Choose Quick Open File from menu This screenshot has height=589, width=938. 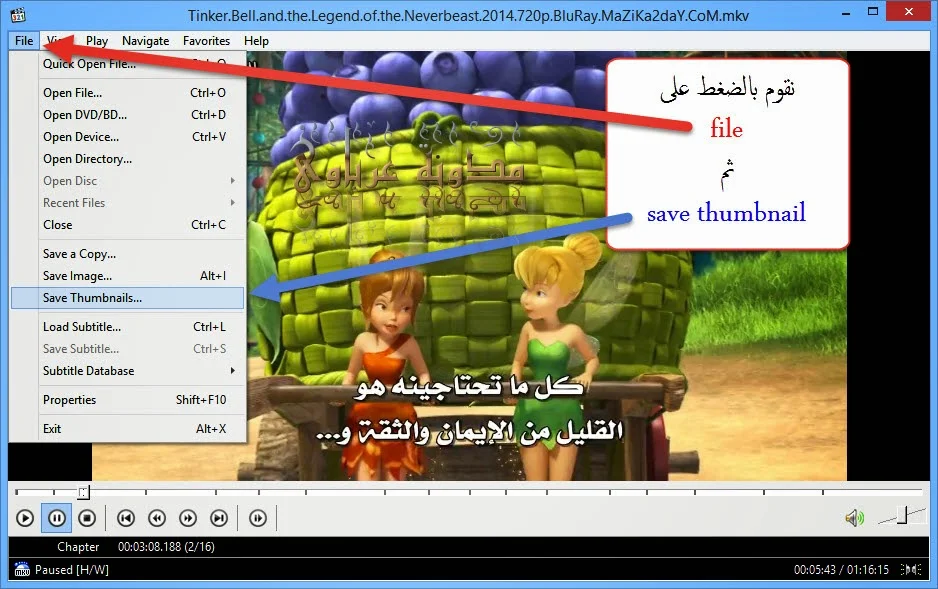click(127, 63)
